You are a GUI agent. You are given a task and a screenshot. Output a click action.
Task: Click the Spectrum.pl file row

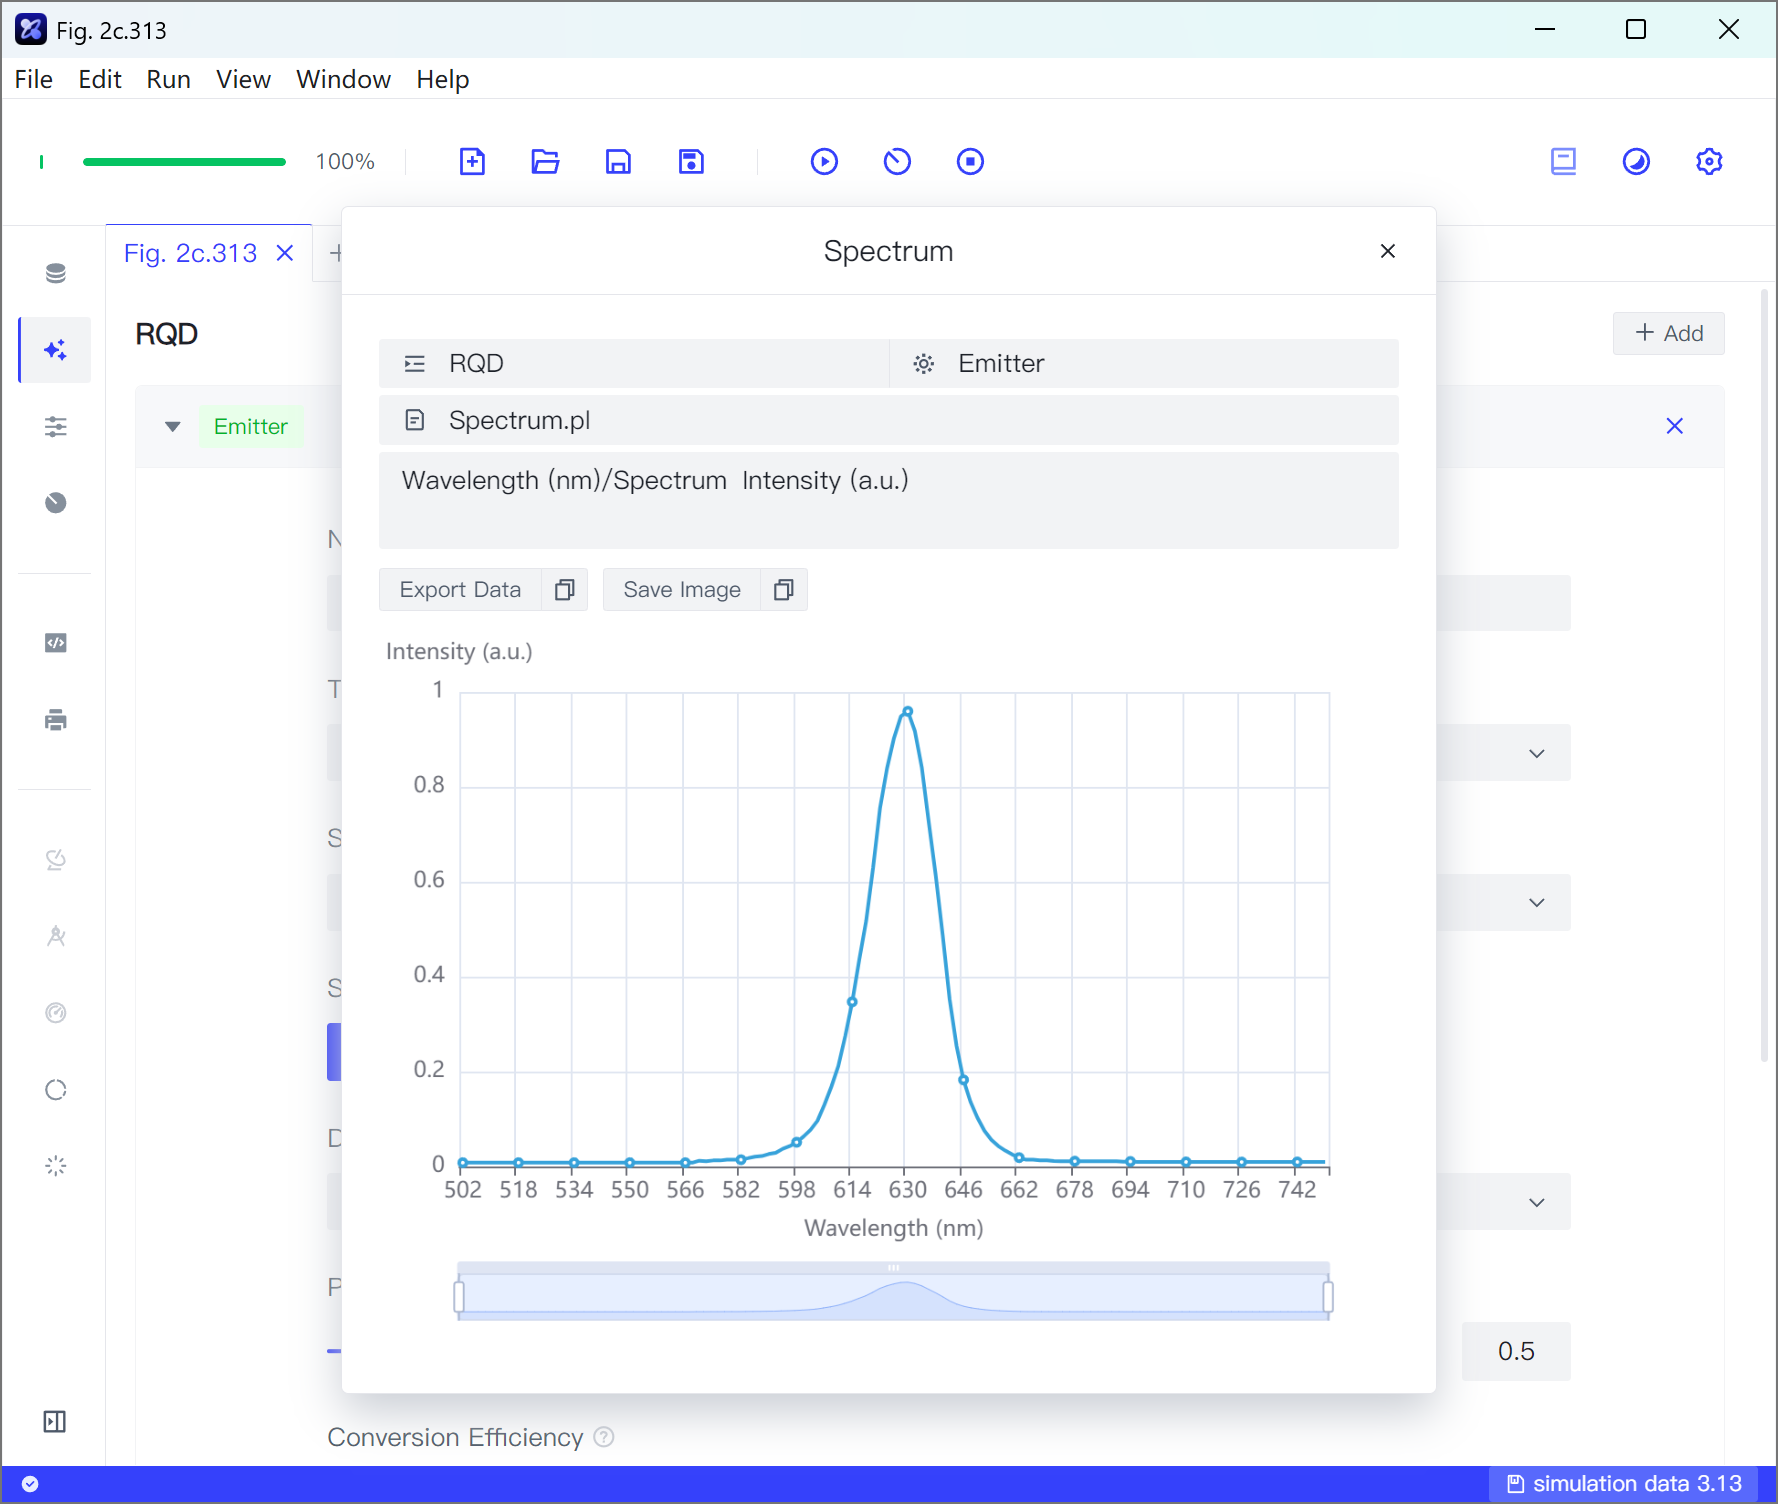tap(888, 420)
